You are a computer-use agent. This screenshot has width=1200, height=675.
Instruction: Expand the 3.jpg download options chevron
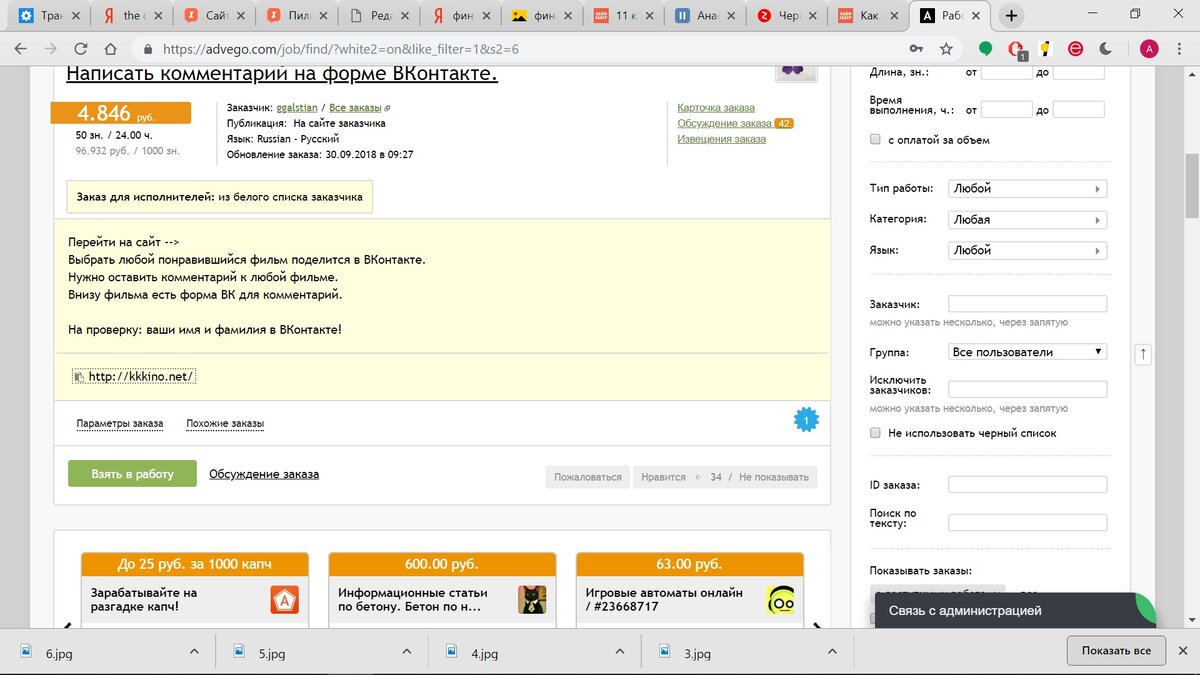click(x=834, y=651)
